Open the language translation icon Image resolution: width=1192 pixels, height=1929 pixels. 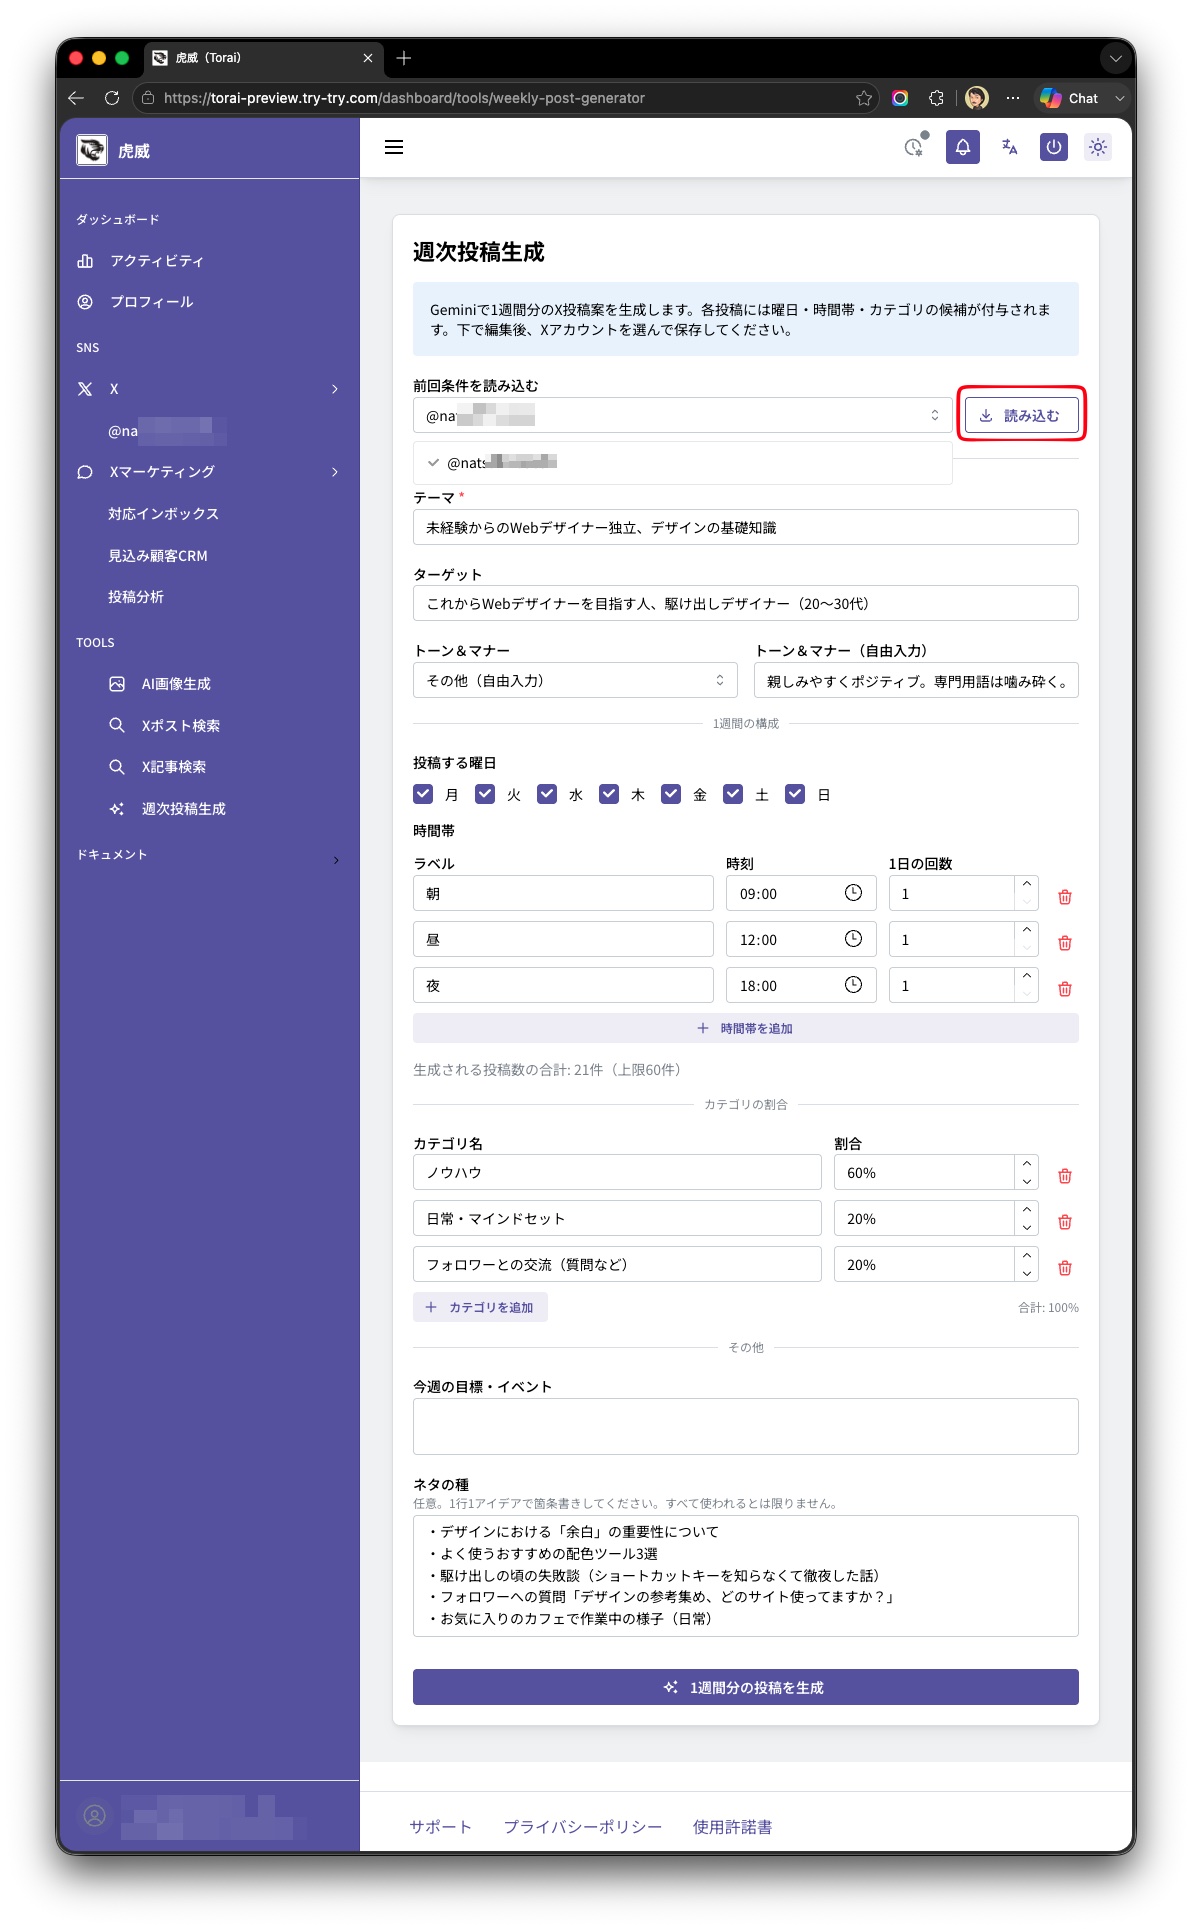point(1009,147)
